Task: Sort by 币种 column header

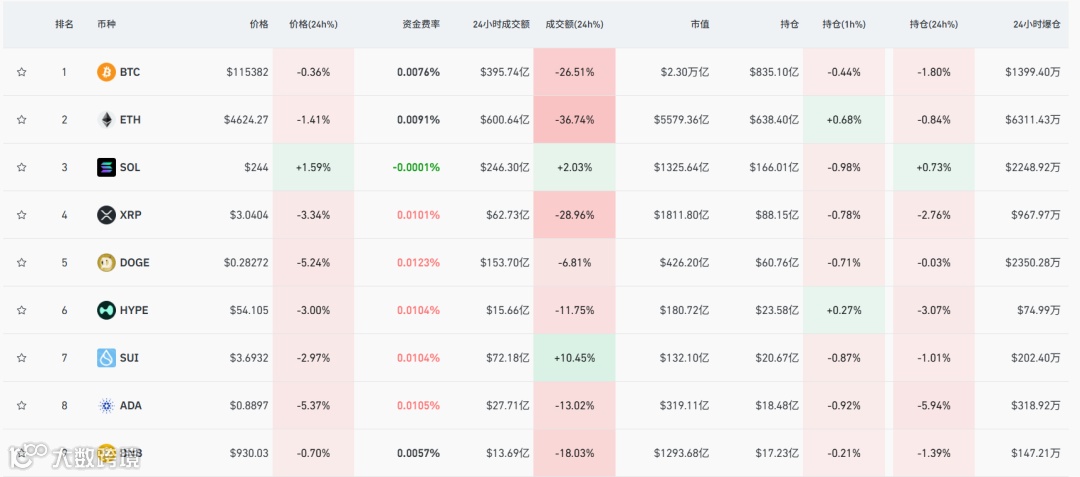Action: [x=106, y=24]
